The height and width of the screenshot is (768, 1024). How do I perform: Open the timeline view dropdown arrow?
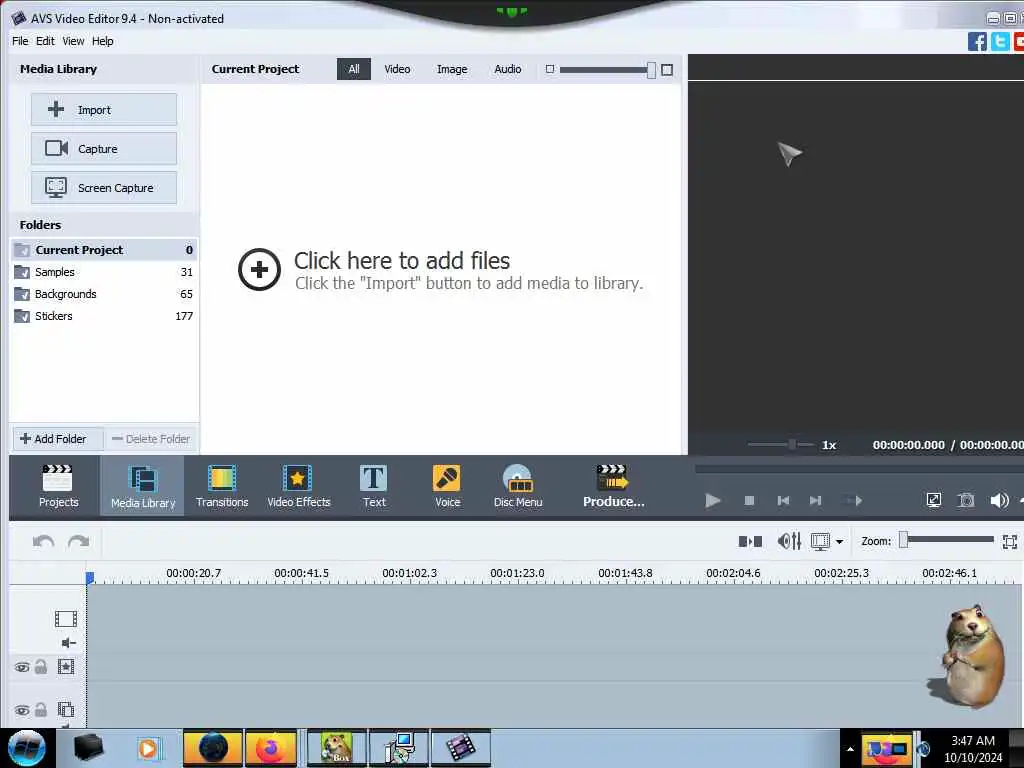839,541
